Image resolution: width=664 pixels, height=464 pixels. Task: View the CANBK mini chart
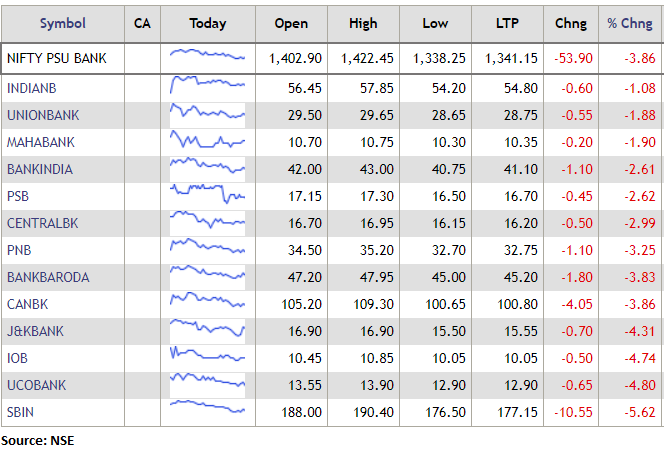point(207,303)
